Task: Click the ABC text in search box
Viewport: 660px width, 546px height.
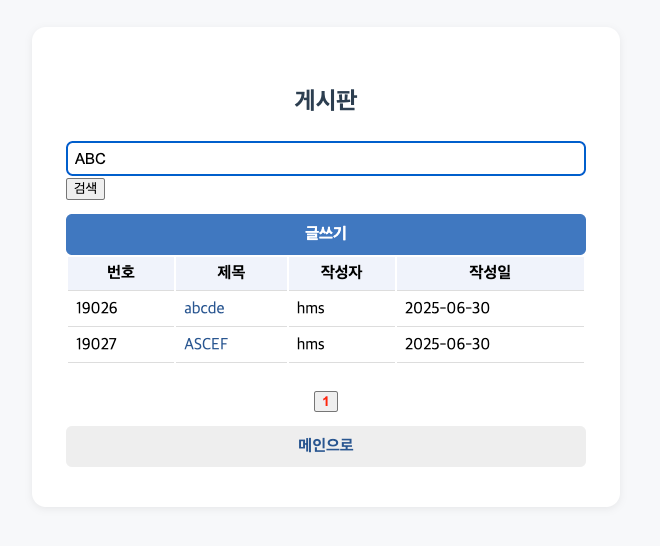Action: (x=90, y=159)
